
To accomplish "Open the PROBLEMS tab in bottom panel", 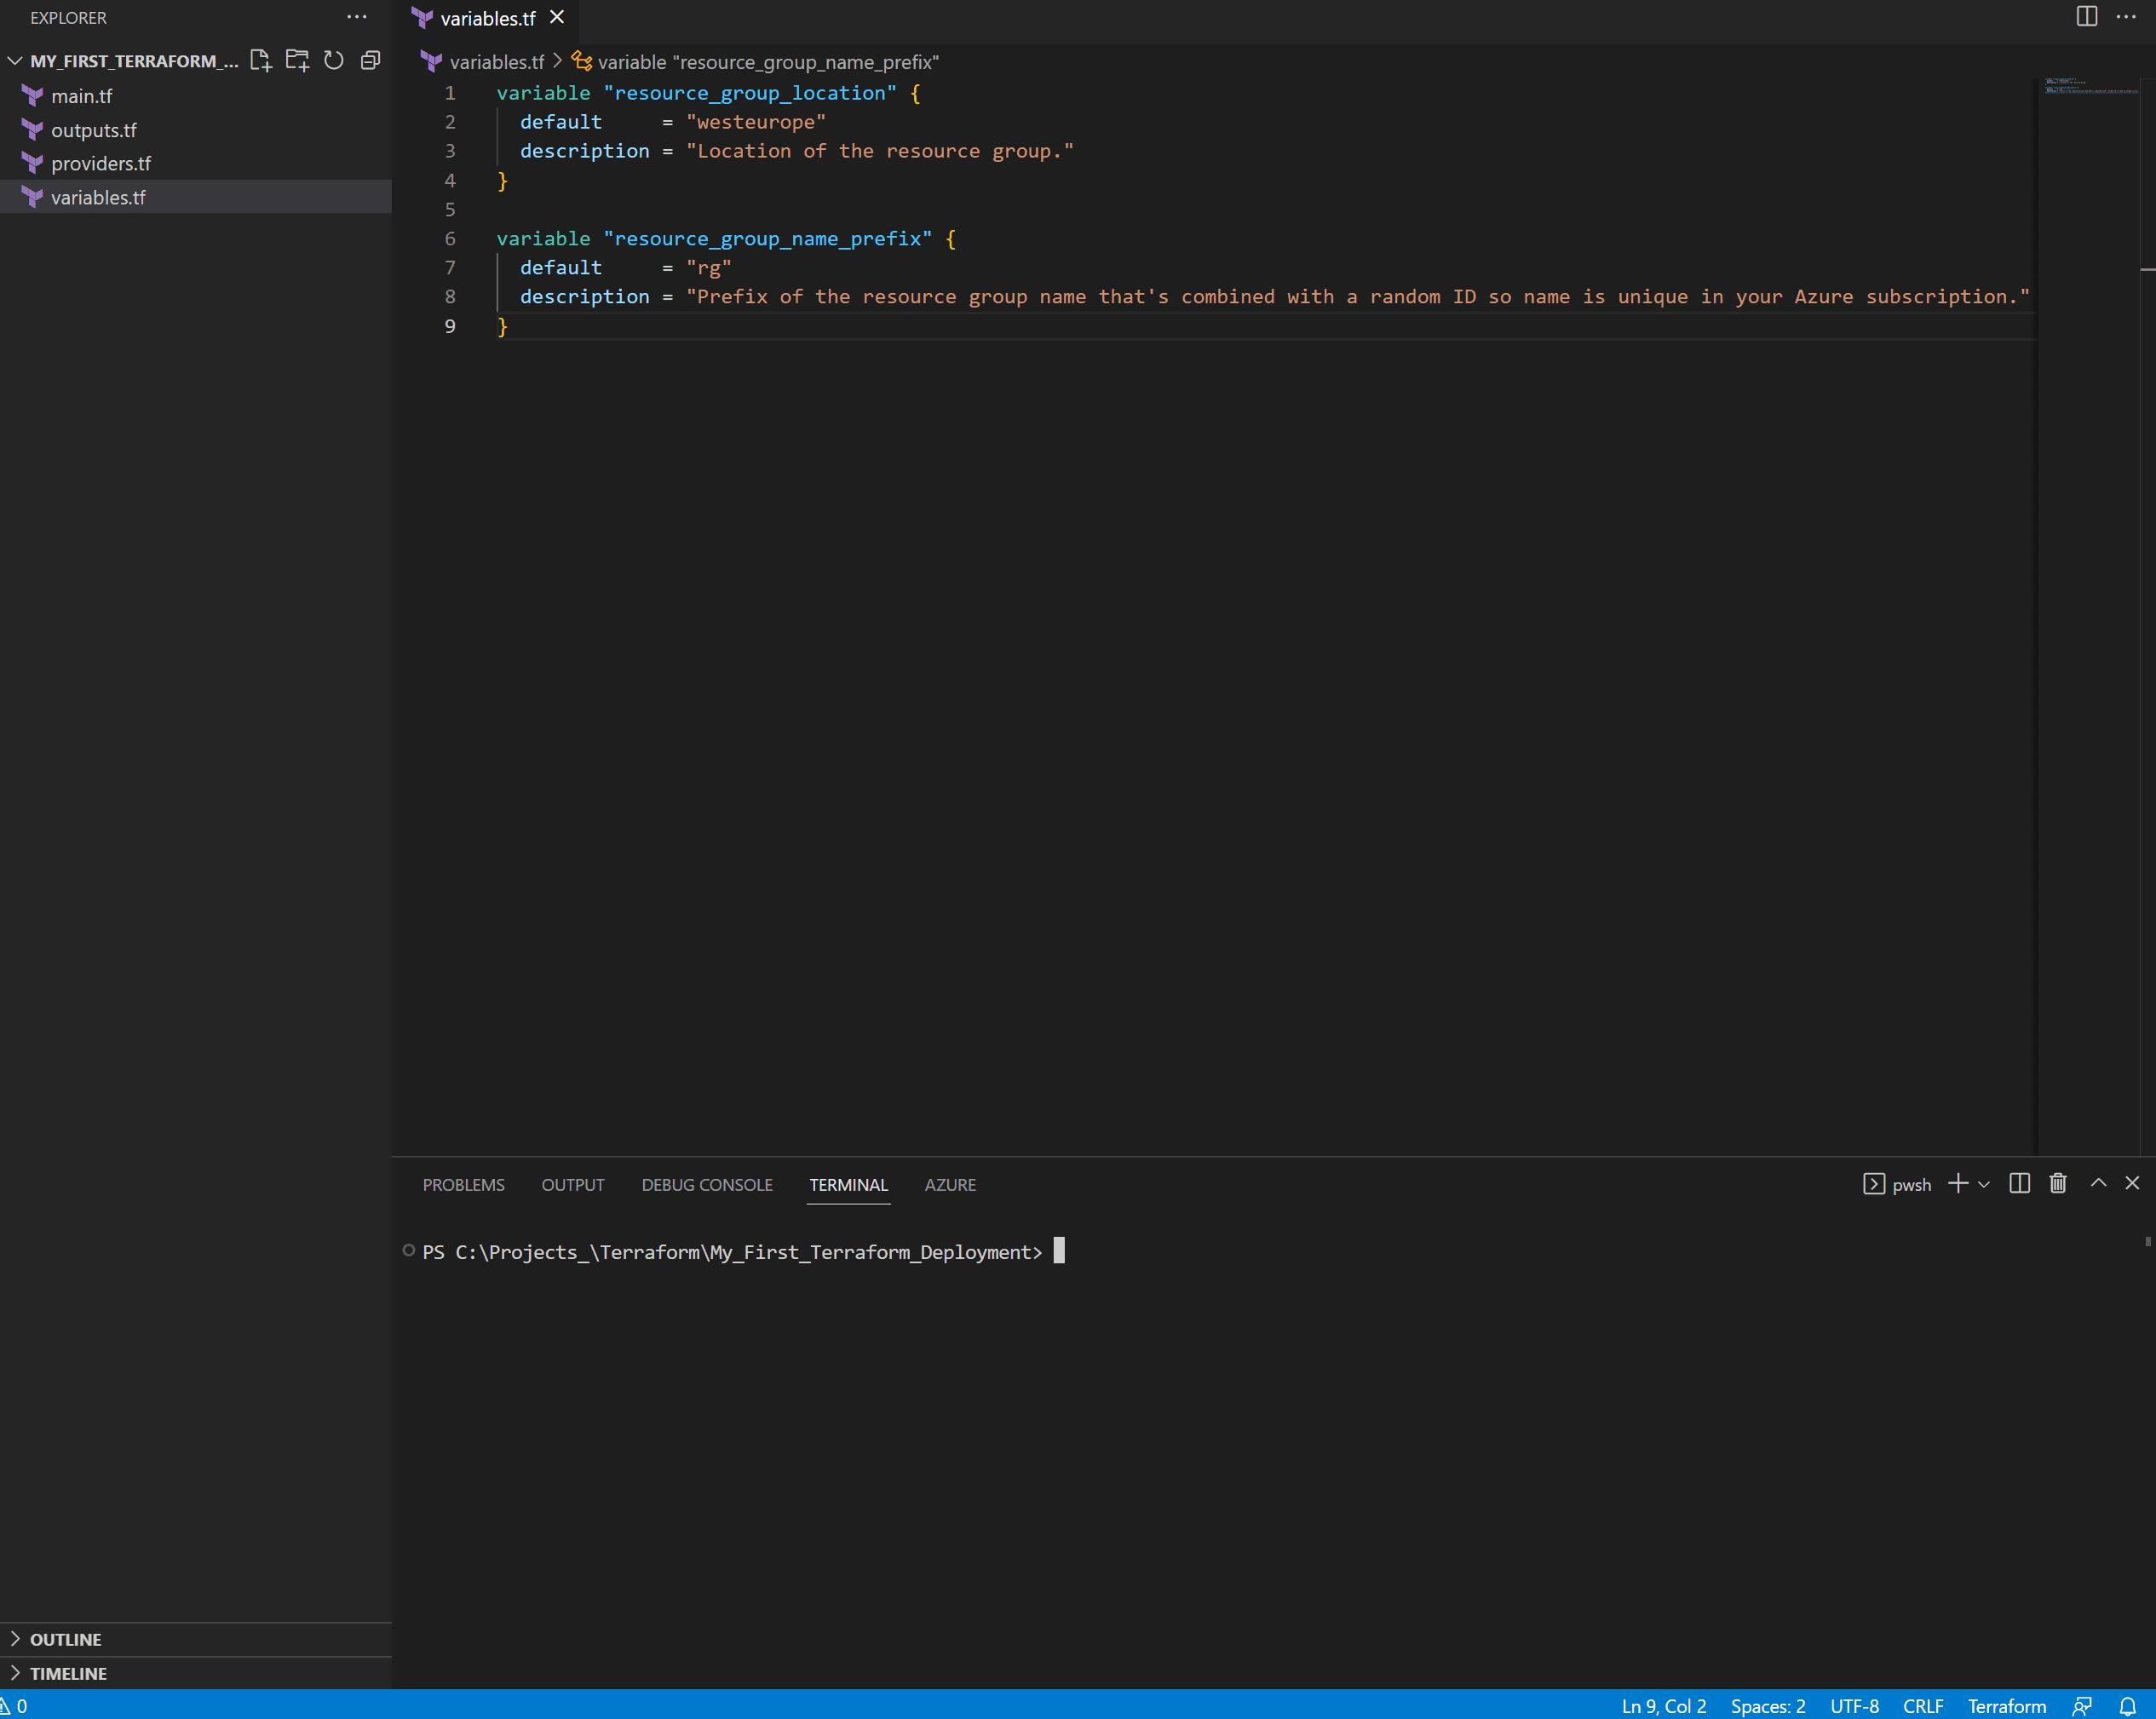I will 462,1184.
